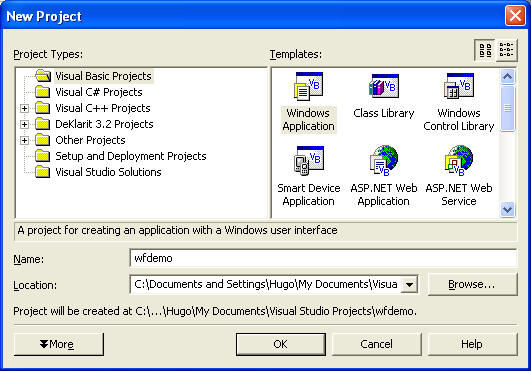This screenshot has width=531, height=371.
Task: Click the DeKlarit 3.2 Projects folder icon
Action: [43, 124]
